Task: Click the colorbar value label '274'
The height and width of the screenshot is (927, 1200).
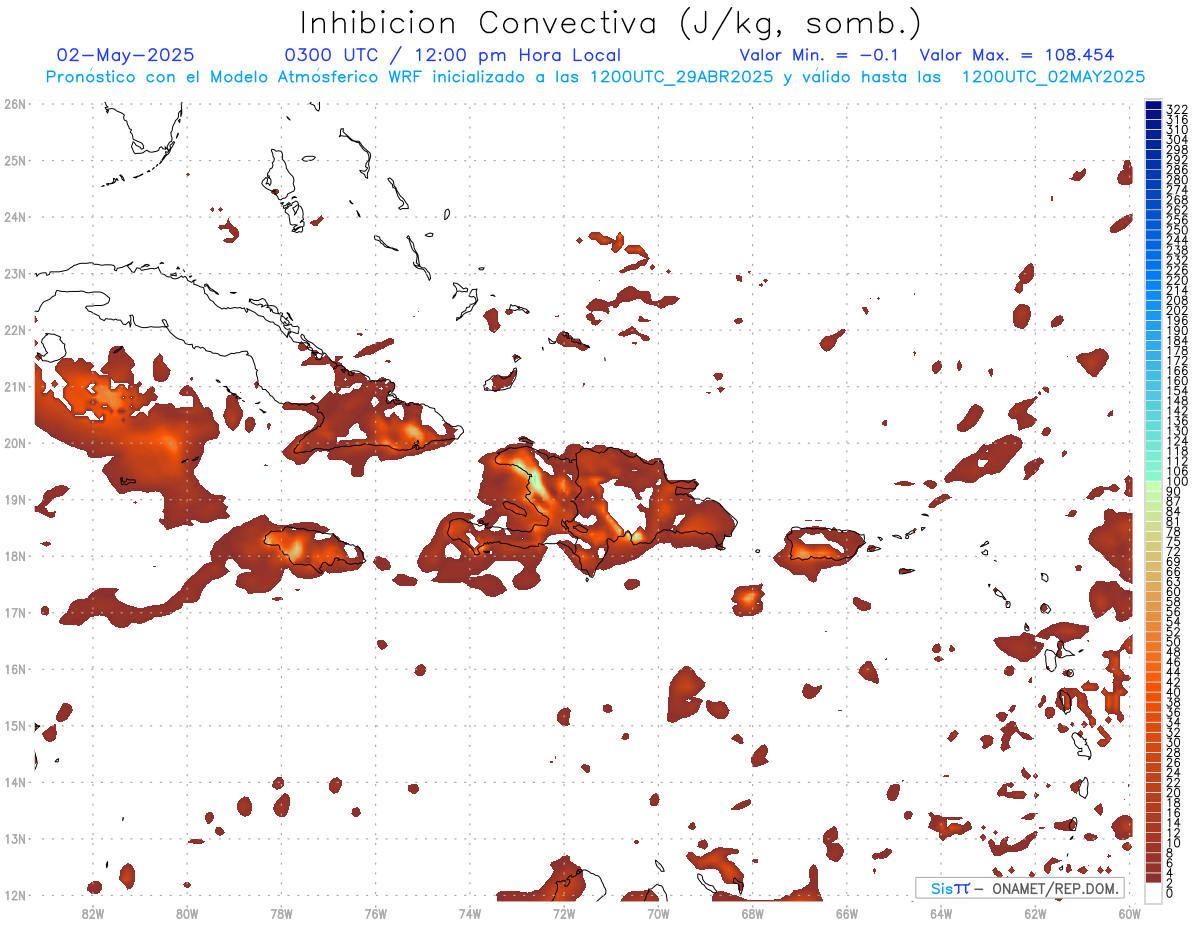Action: pyautogui.click(x=1177, y=190)
